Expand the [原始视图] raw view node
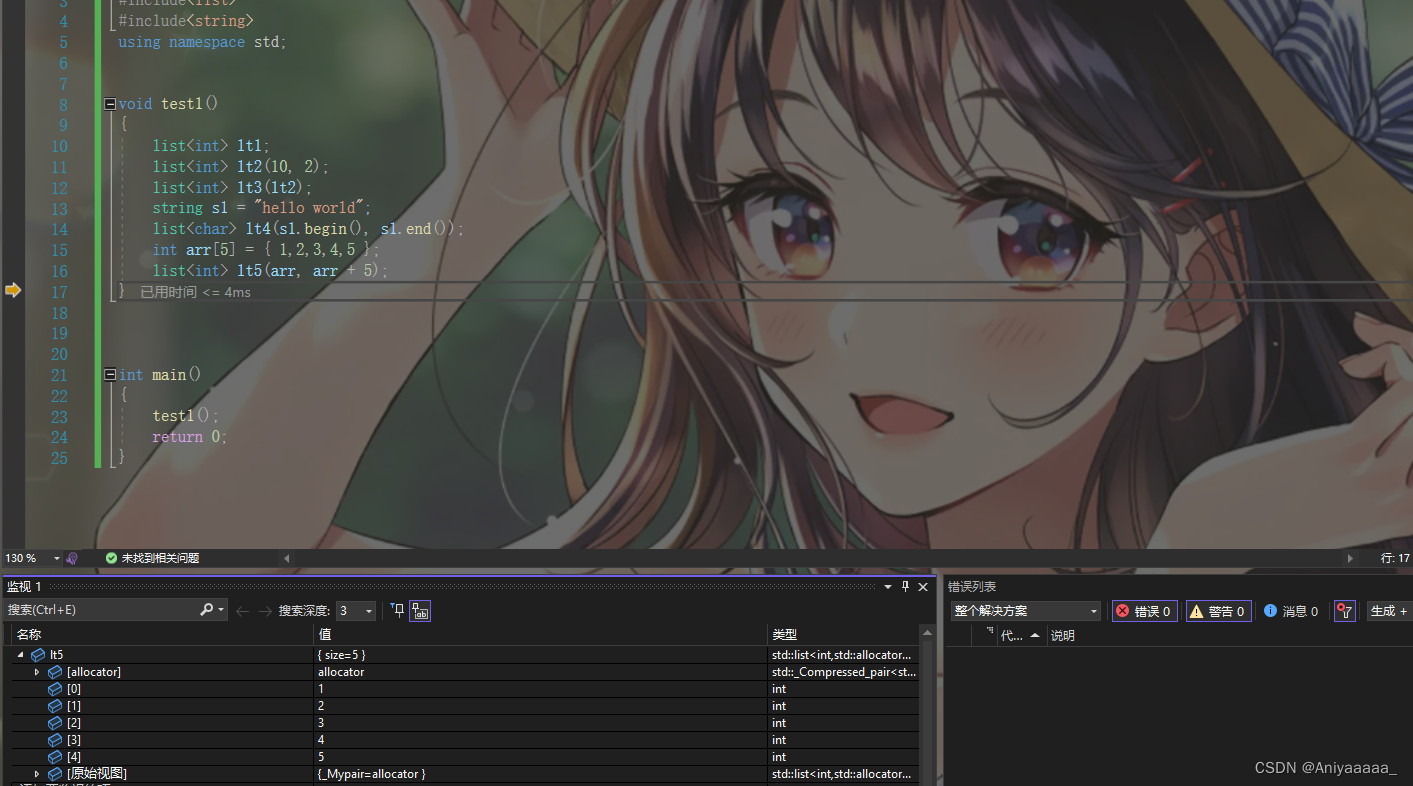Image resolution: width=1413 pixels, height=786 pixels. 38,774
